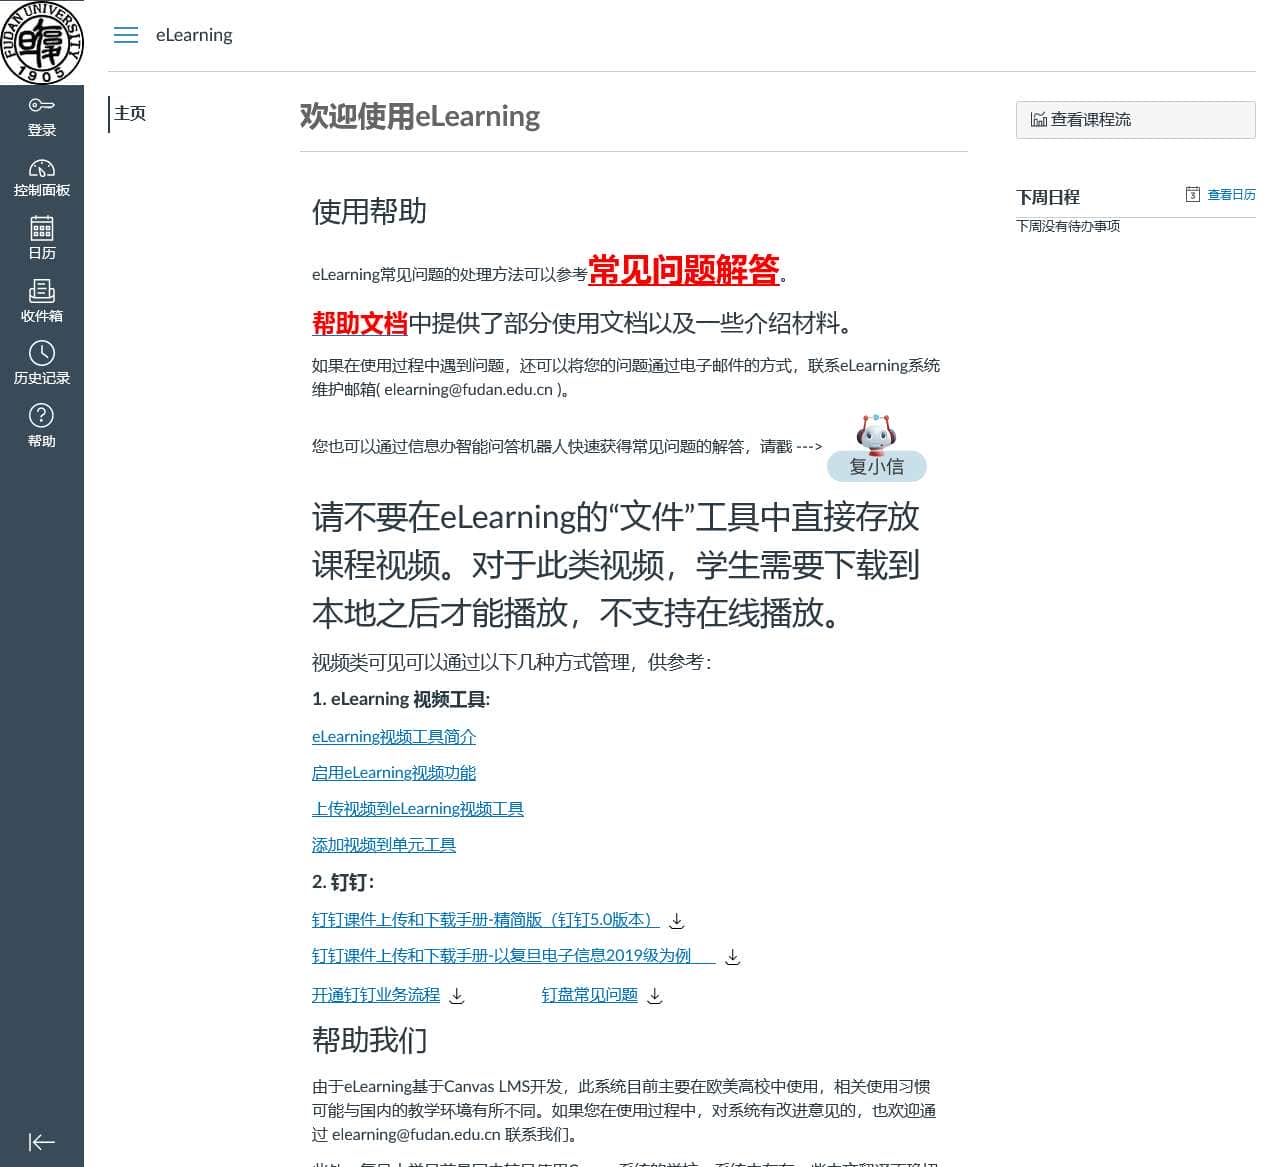The width and height of the screenshot is (1280, 1167).
Task: Collapse the left sidebar with the arrow
Action: point(41,1141)
